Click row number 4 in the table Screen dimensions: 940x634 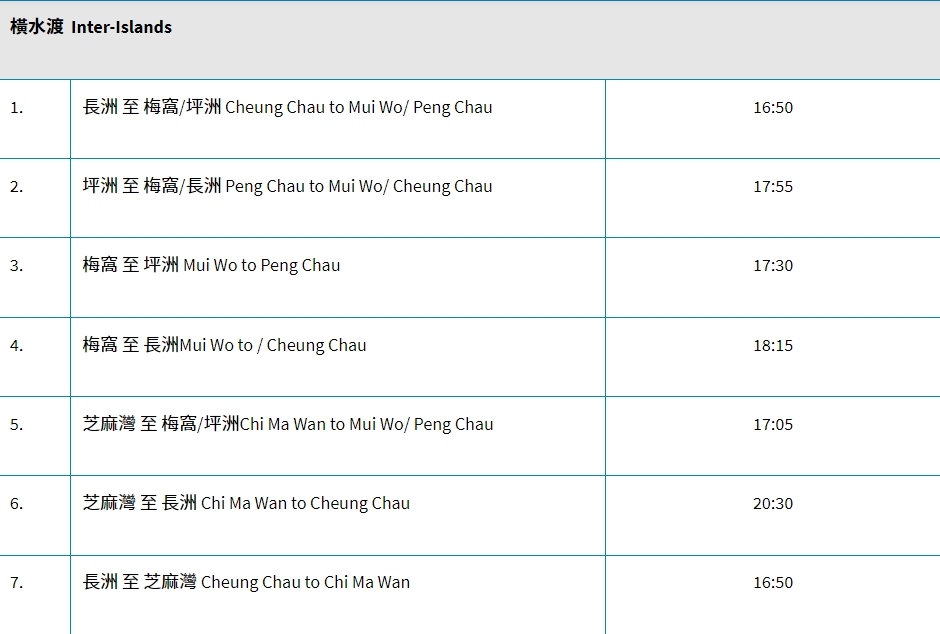[17, 346]
